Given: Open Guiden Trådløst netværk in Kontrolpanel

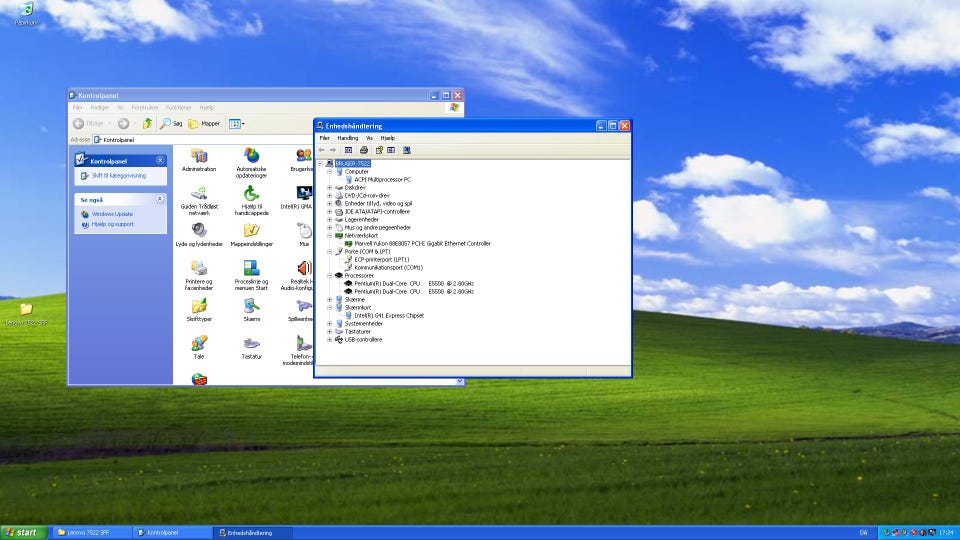Looking at the screenshot, I should pos(199,201).
